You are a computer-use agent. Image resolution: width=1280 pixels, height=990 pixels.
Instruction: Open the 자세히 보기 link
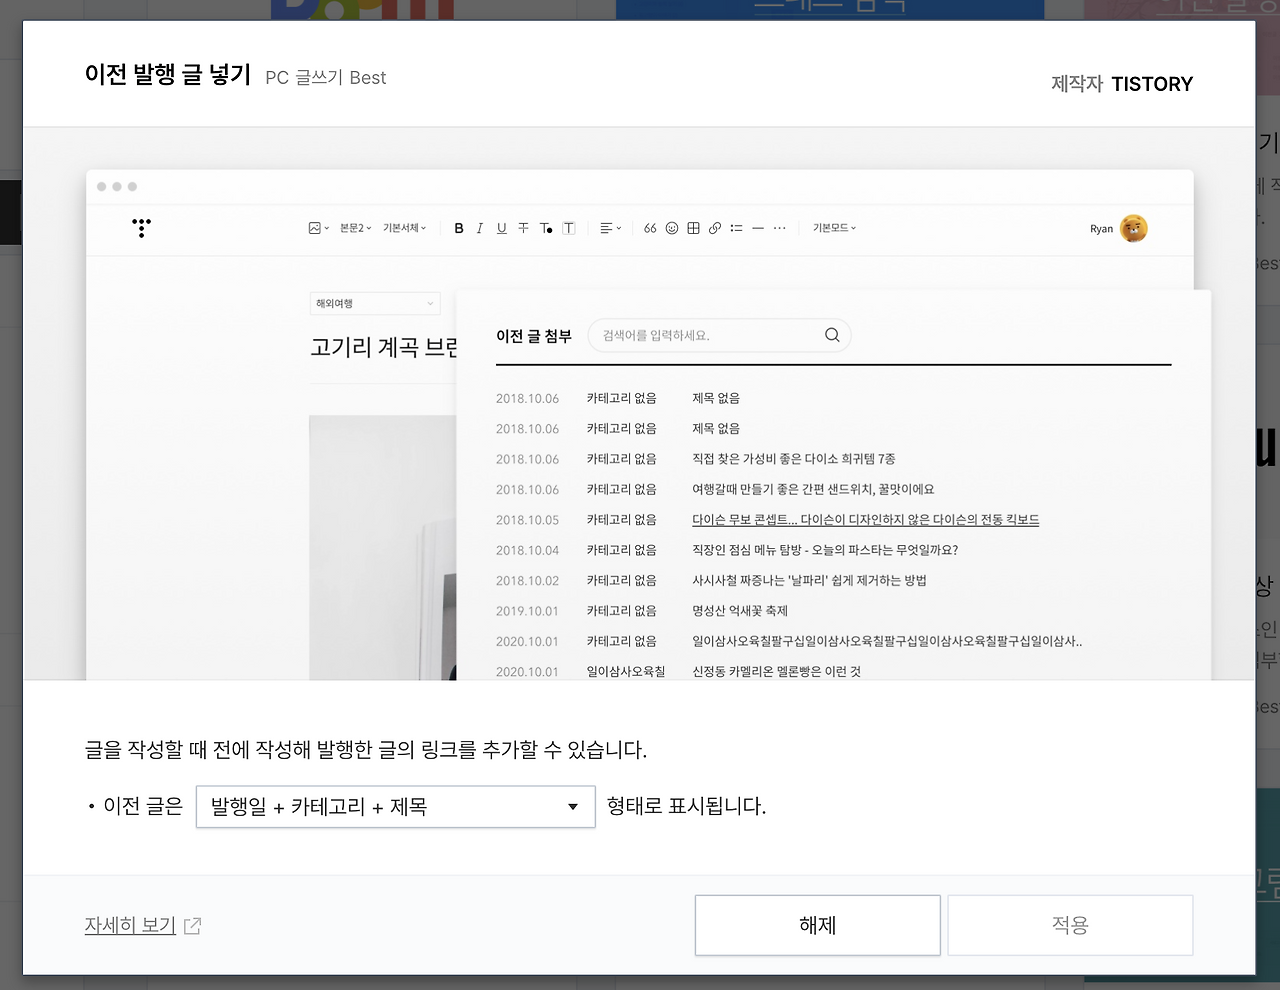coord(130,925)
